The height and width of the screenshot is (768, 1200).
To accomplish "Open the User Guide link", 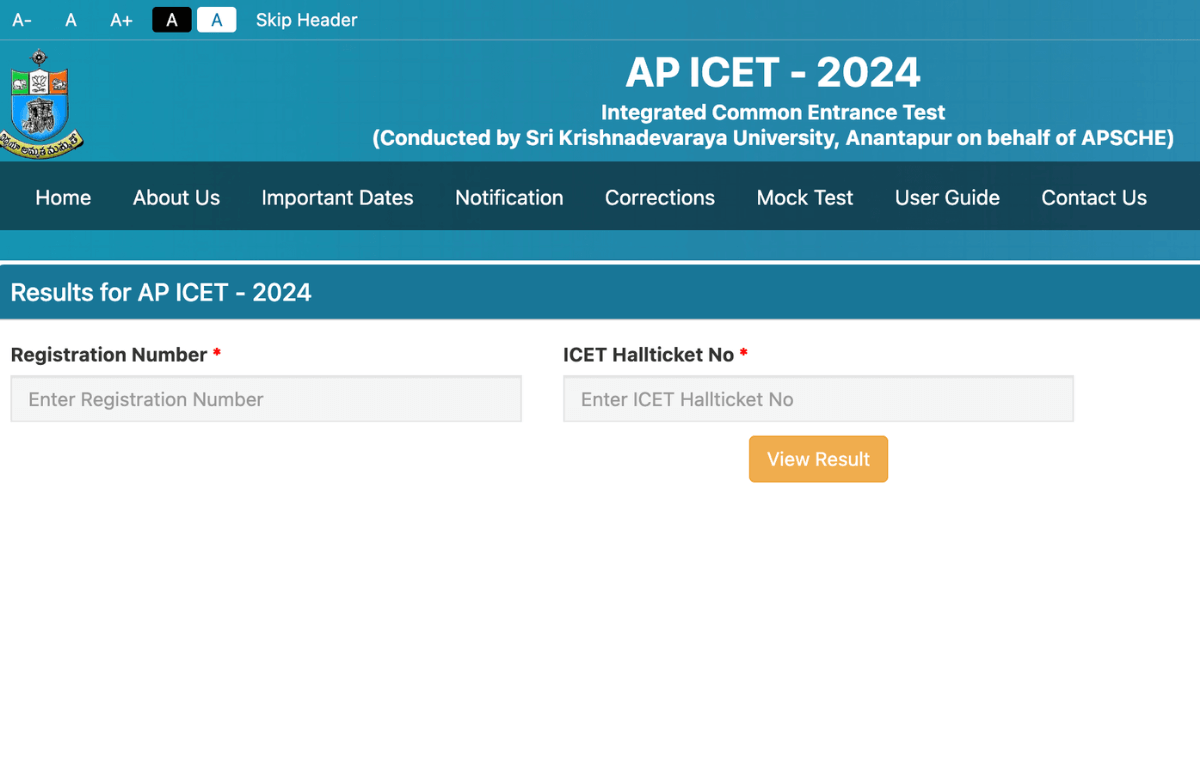I will point(947,198).
